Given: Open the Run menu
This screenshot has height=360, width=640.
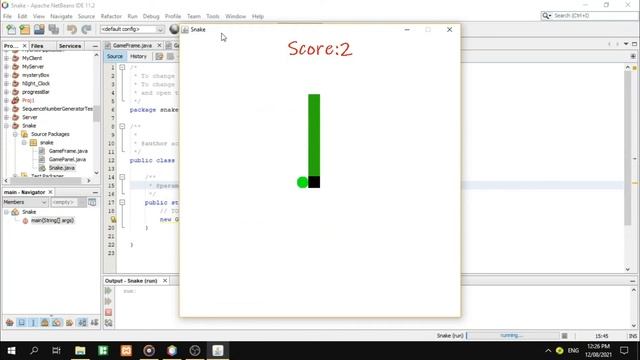Looking at the screenshot, I should (x=132, y=16).
